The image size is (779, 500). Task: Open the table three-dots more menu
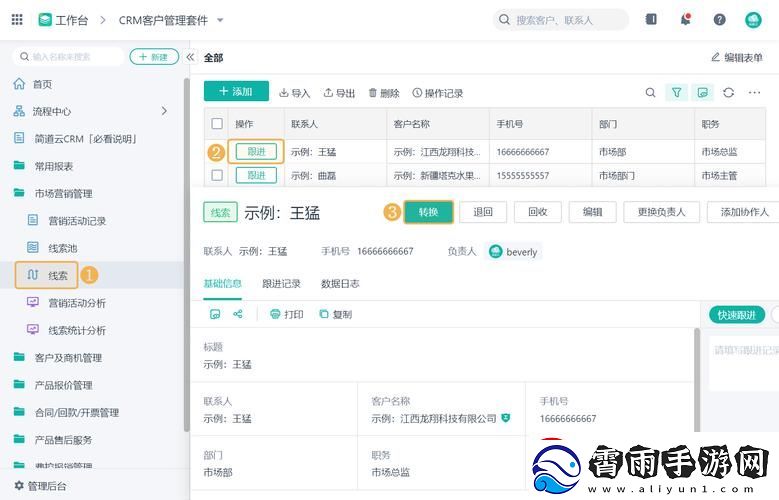(754, 92)
